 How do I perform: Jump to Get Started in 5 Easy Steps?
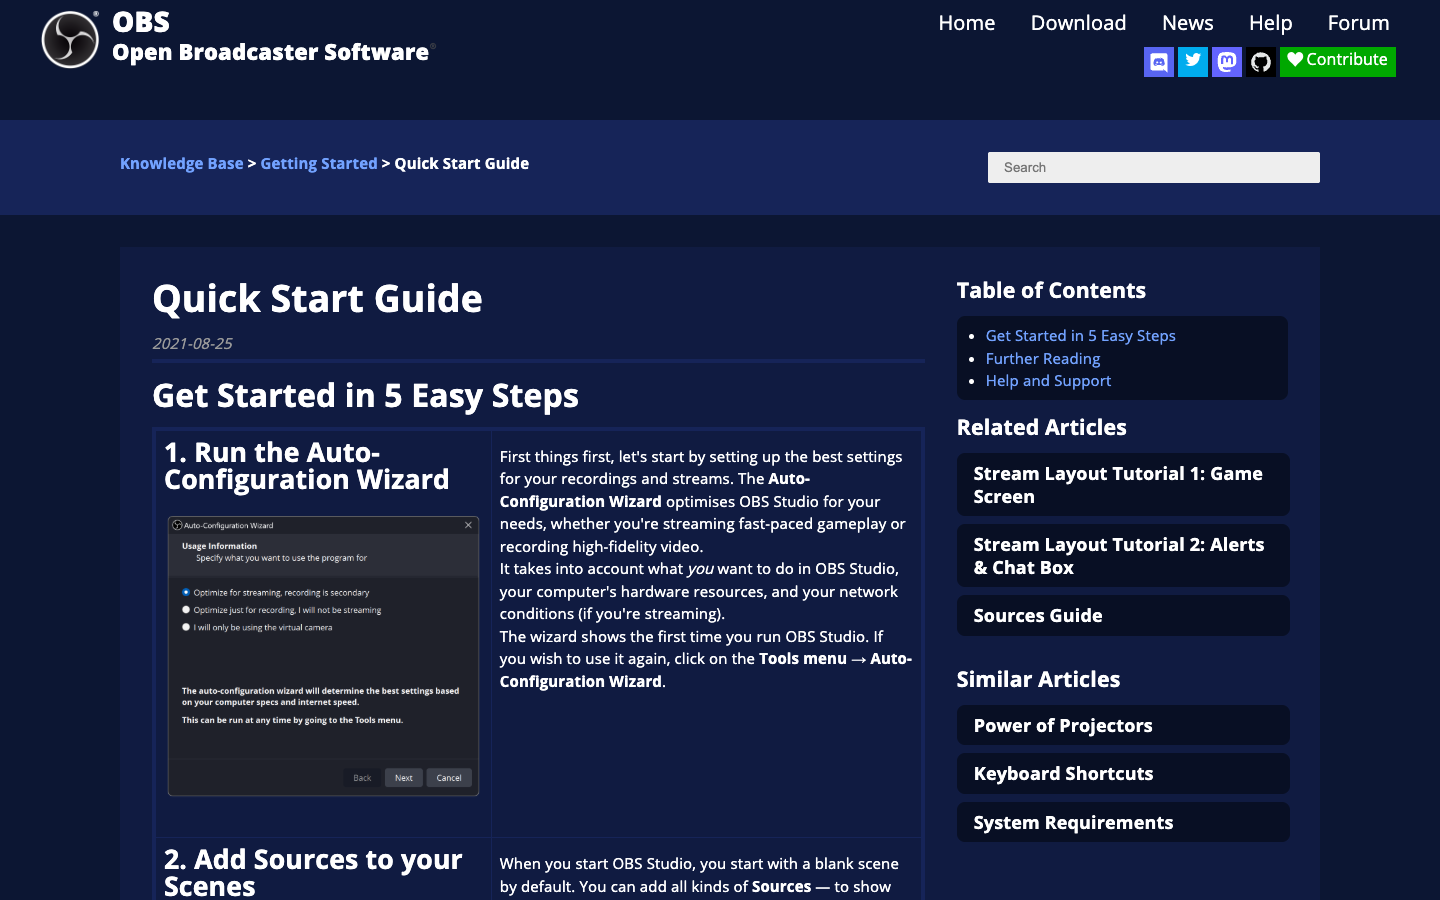1080,336
